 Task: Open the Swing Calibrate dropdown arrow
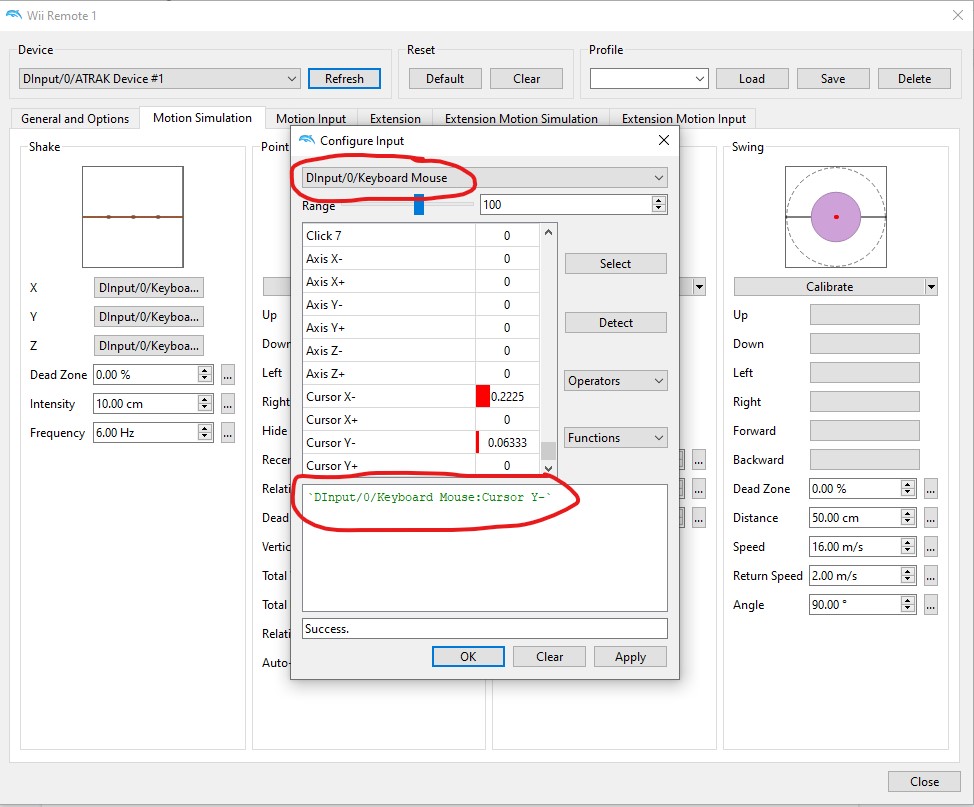[x=931, y=287]
